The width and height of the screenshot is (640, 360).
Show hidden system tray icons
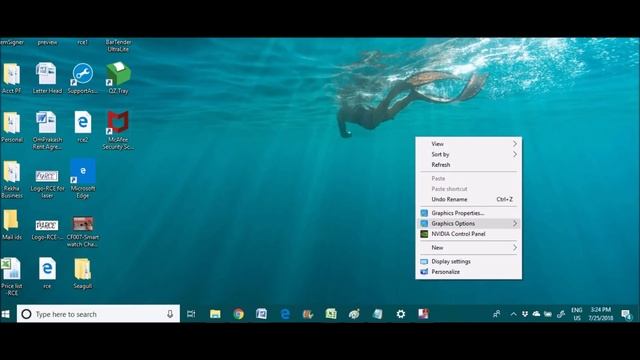coord(513,314)
